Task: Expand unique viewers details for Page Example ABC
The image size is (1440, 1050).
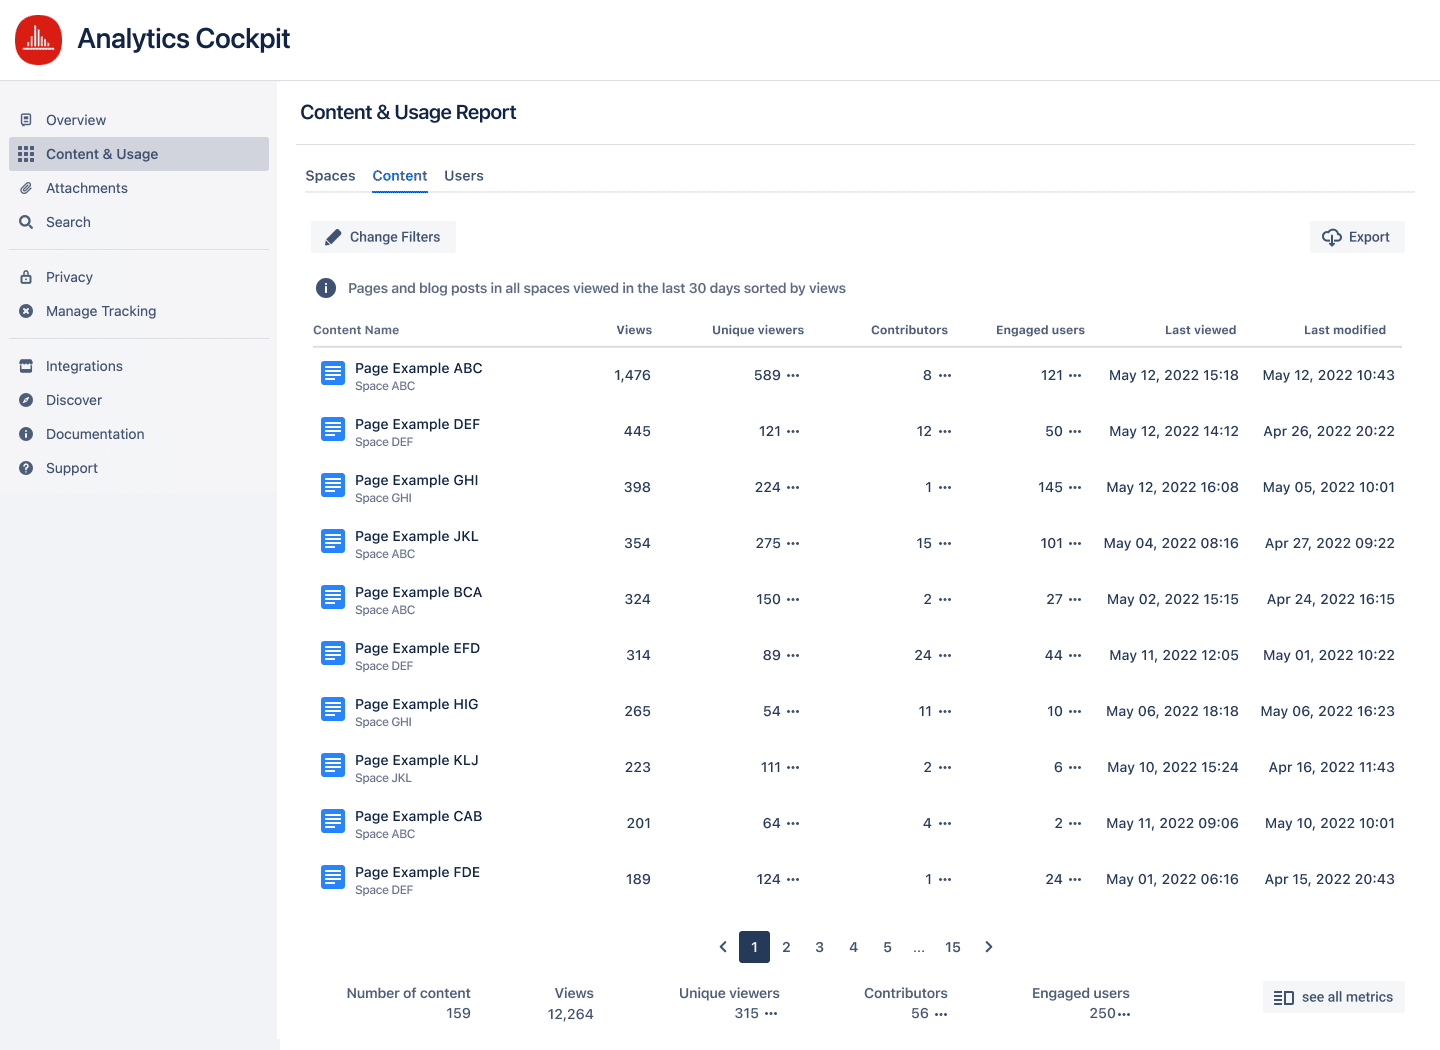Action: (x=793, y=375)
